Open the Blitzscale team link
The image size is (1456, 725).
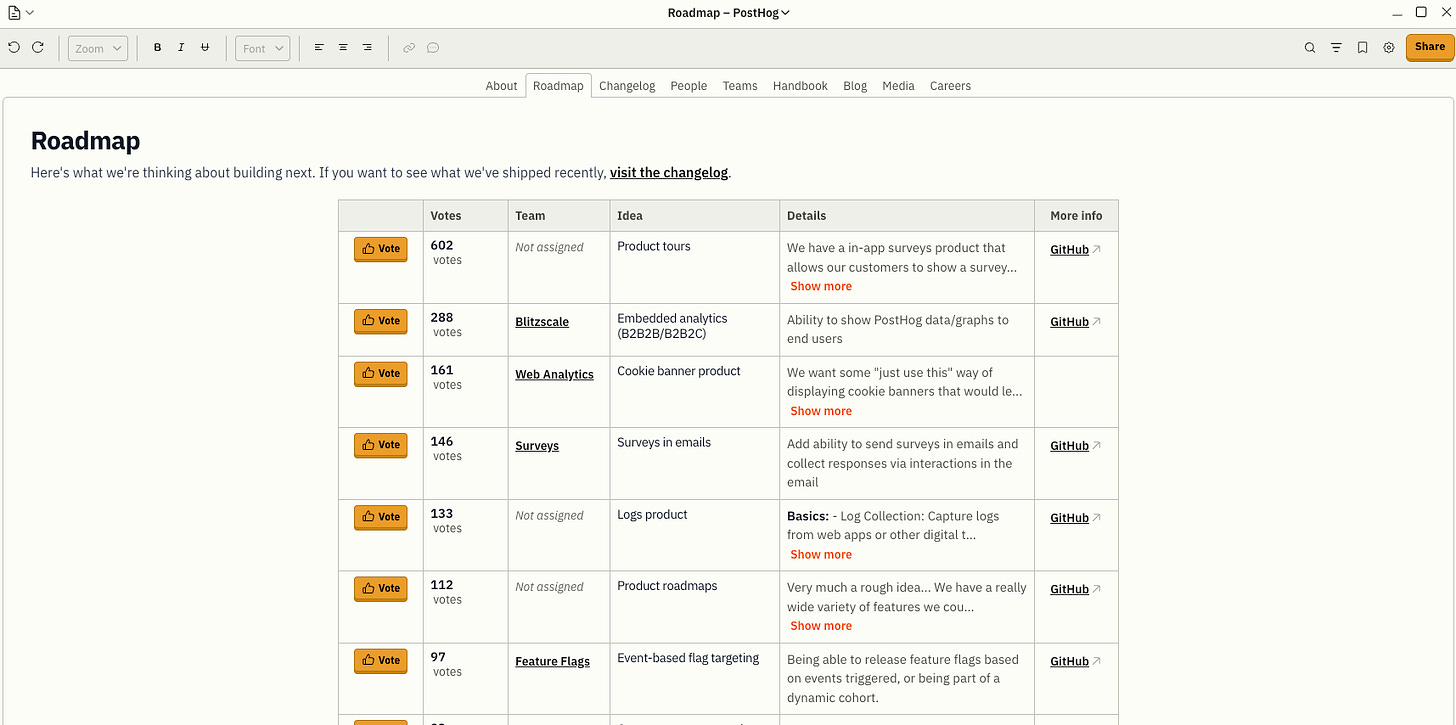click(542, 322)
